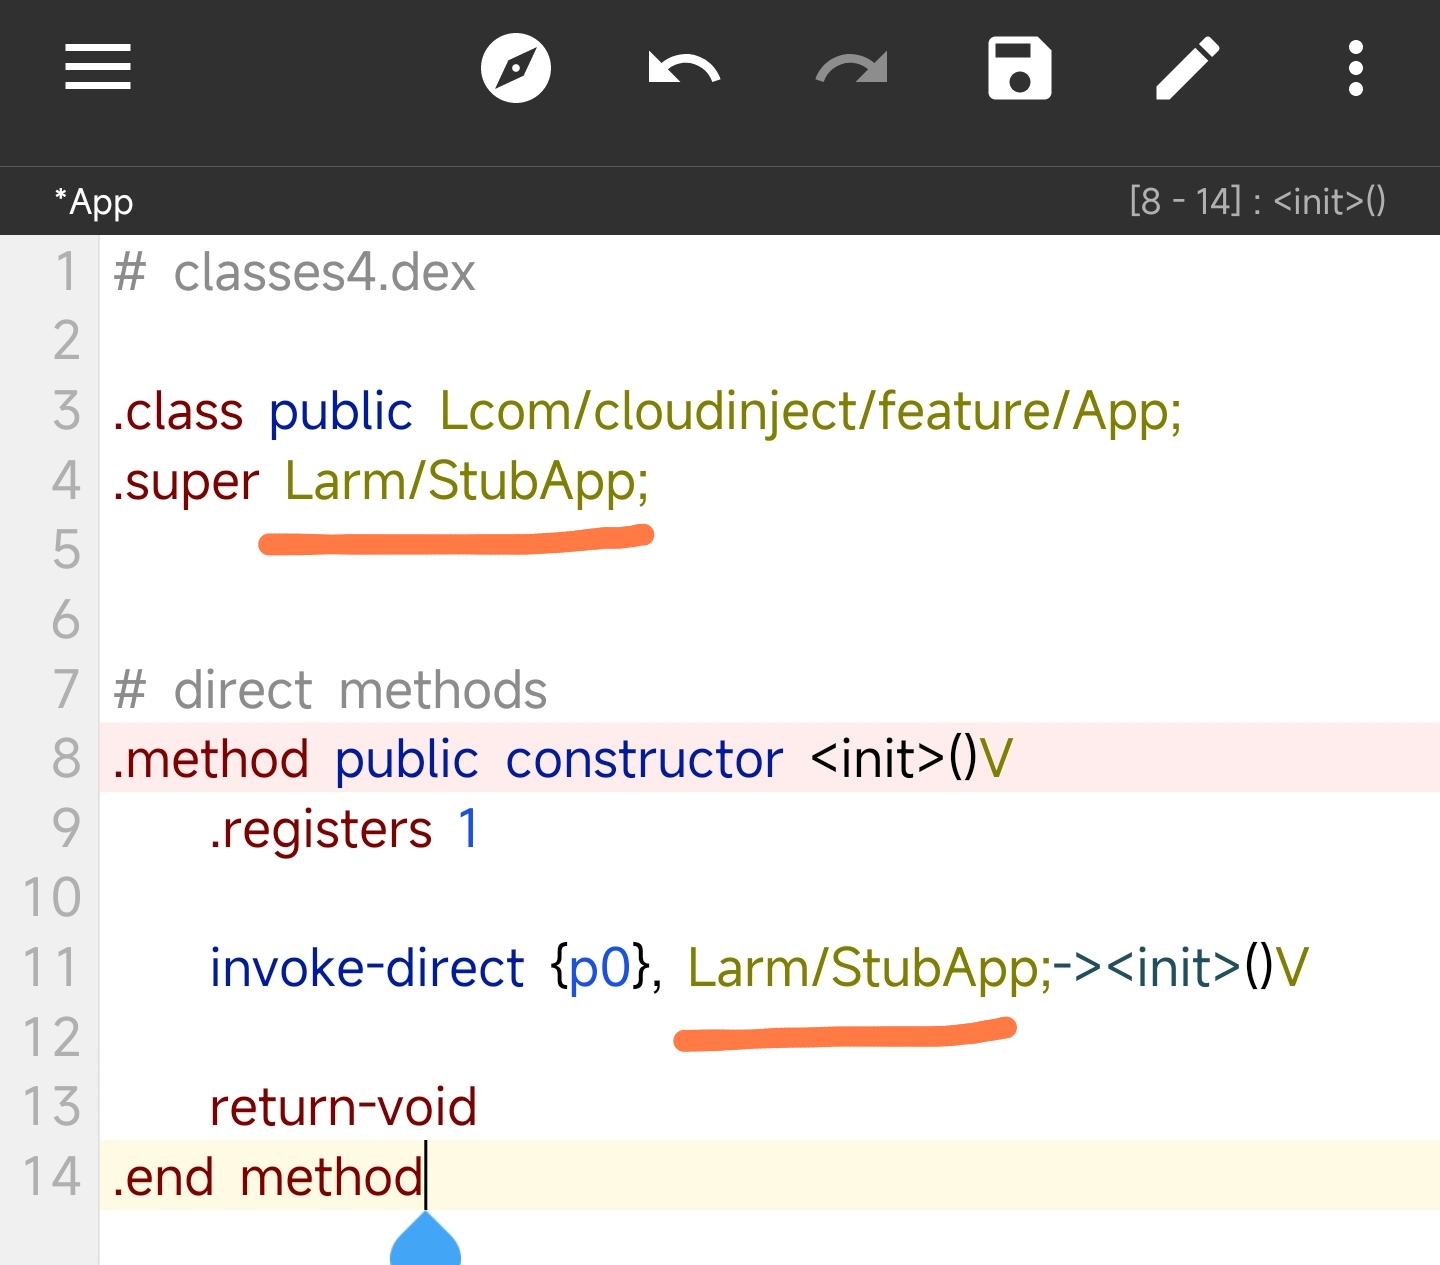The width and height of the screenshot is (1440, 1265).
Task: Click the '.method' directive on line 8
Action: 211,759
